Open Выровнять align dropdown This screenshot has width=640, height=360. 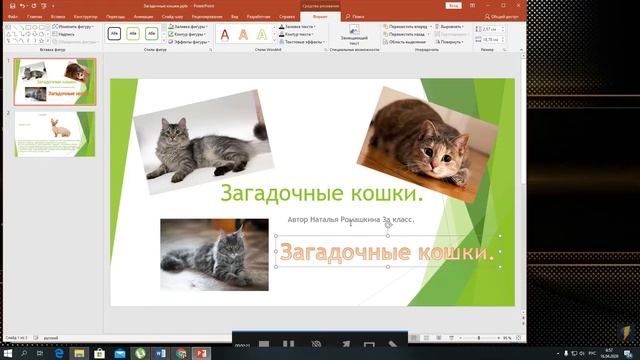[449, 27]
